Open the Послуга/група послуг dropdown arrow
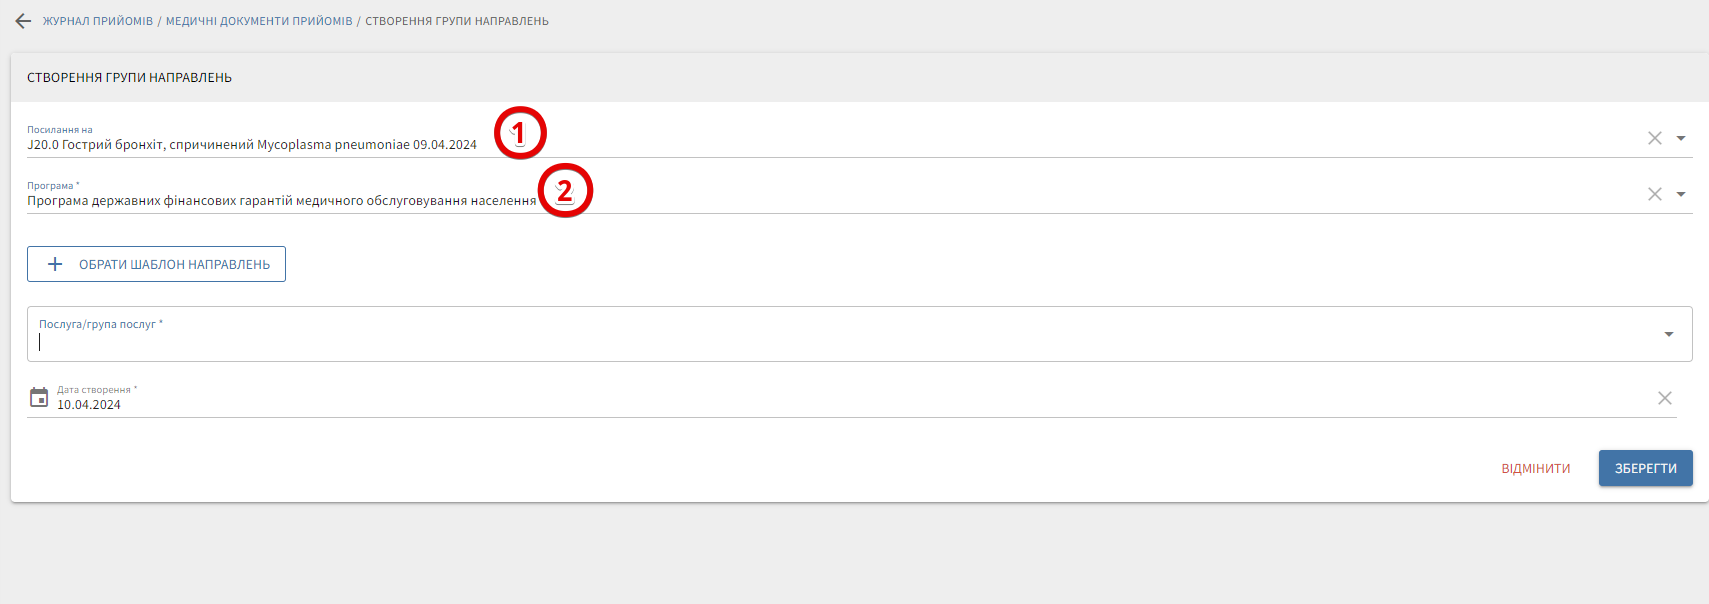1709x604 pixels. [1669, 334]
